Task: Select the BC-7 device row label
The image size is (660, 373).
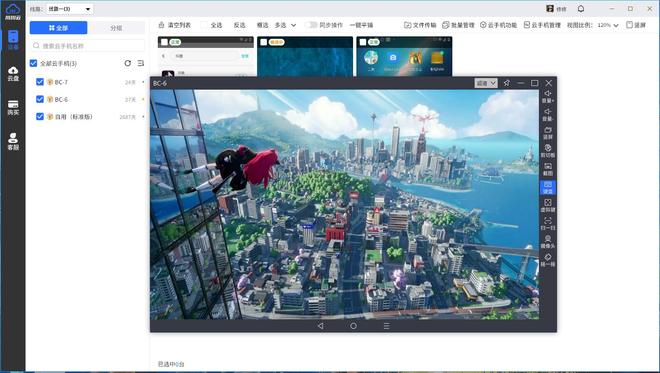Action: [x=61, y=82]
